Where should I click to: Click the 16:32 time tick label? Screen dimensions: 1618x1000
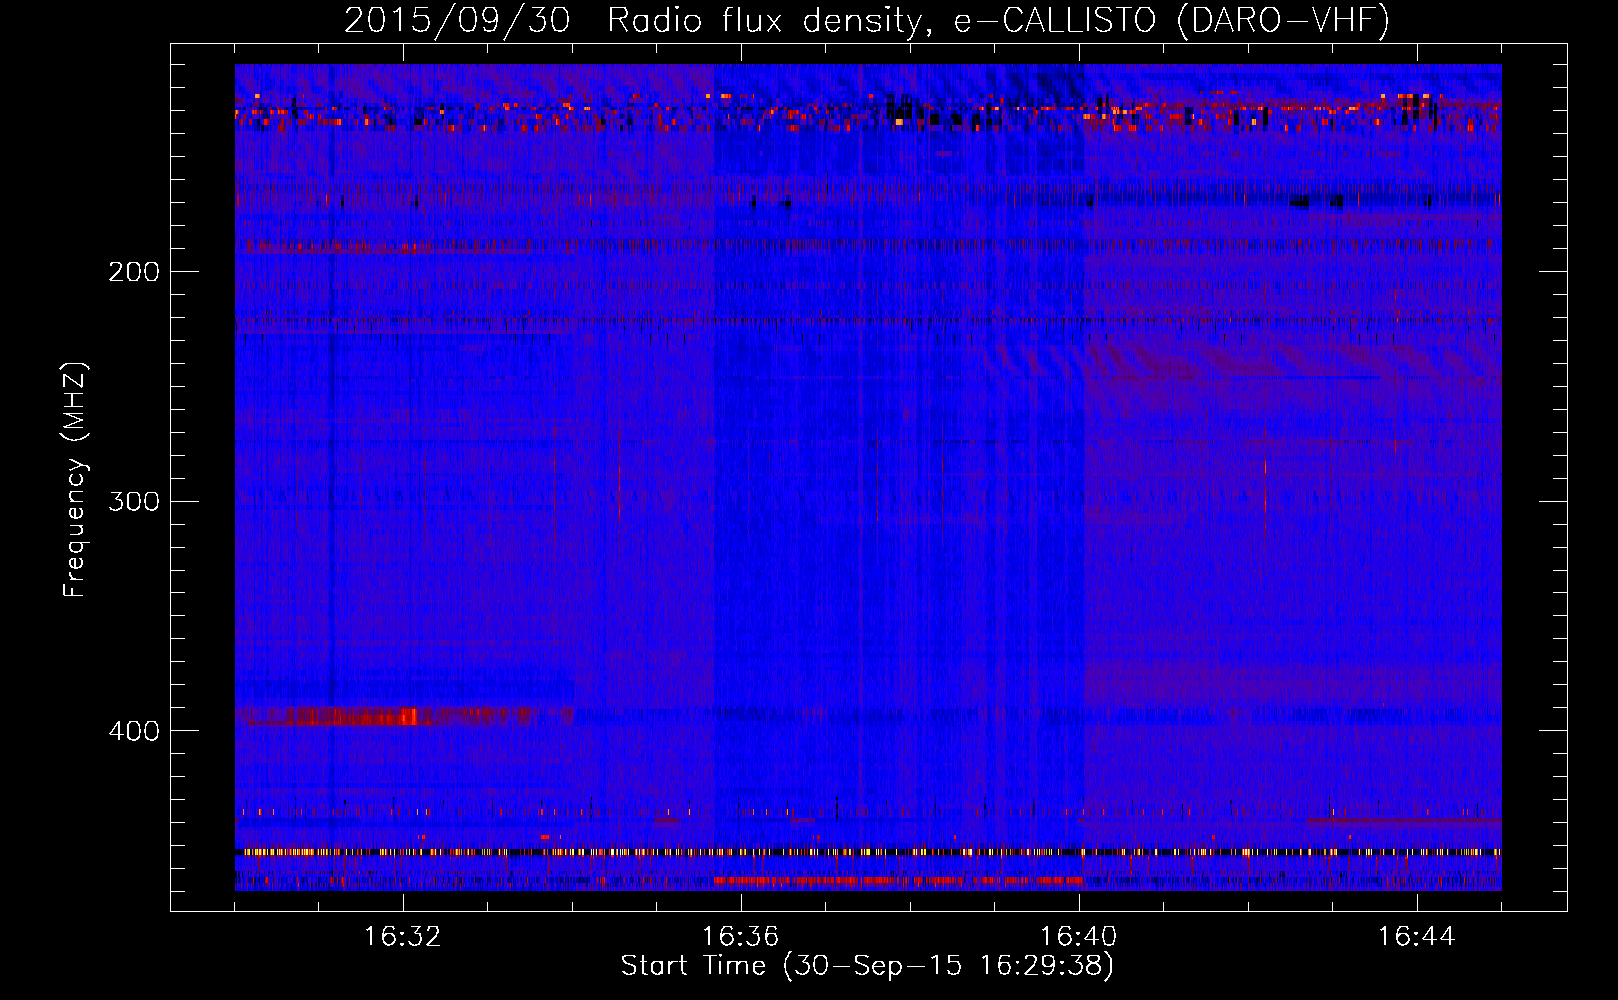[x=402, y=937]
